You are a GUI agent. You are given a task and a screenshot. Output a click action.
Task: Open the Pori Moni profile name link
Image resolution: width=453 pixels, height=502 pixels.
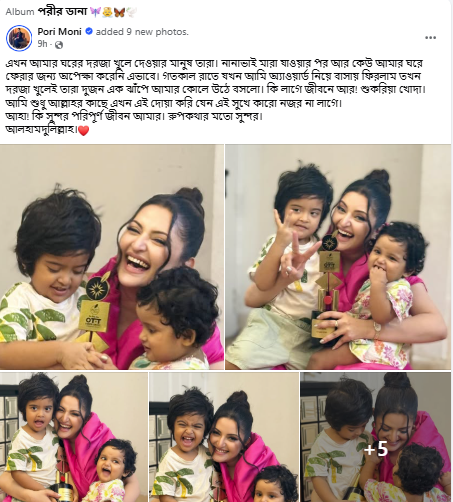click(59, 32)
